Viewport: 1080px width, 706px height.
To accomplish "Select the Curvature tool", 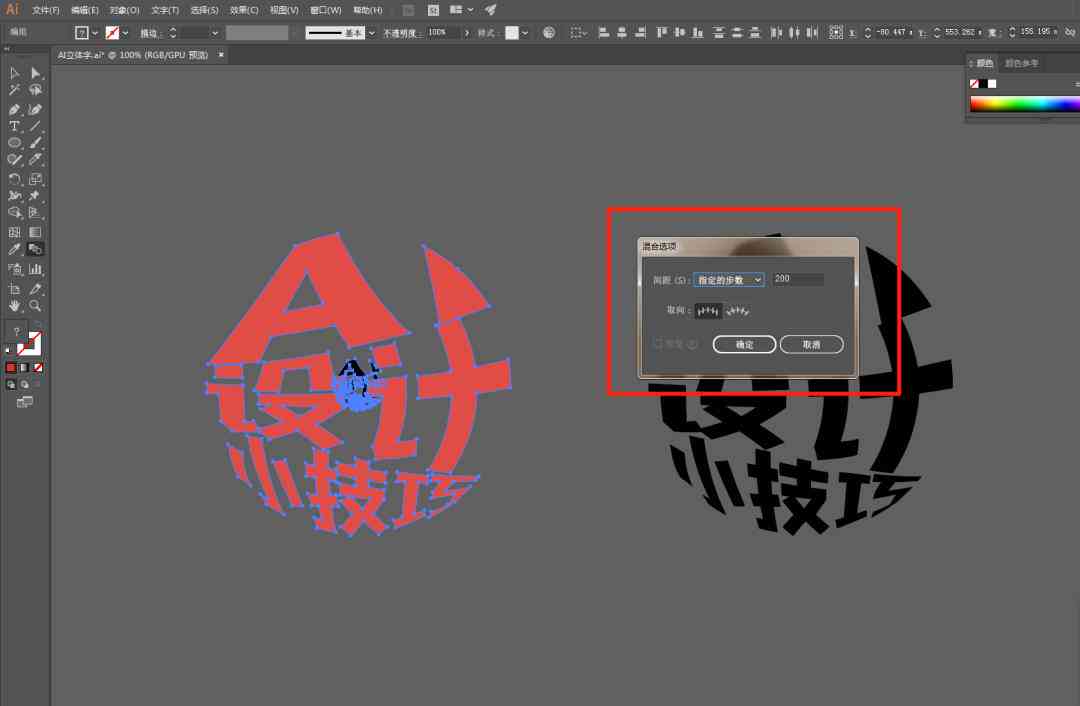I will [35, 109].
